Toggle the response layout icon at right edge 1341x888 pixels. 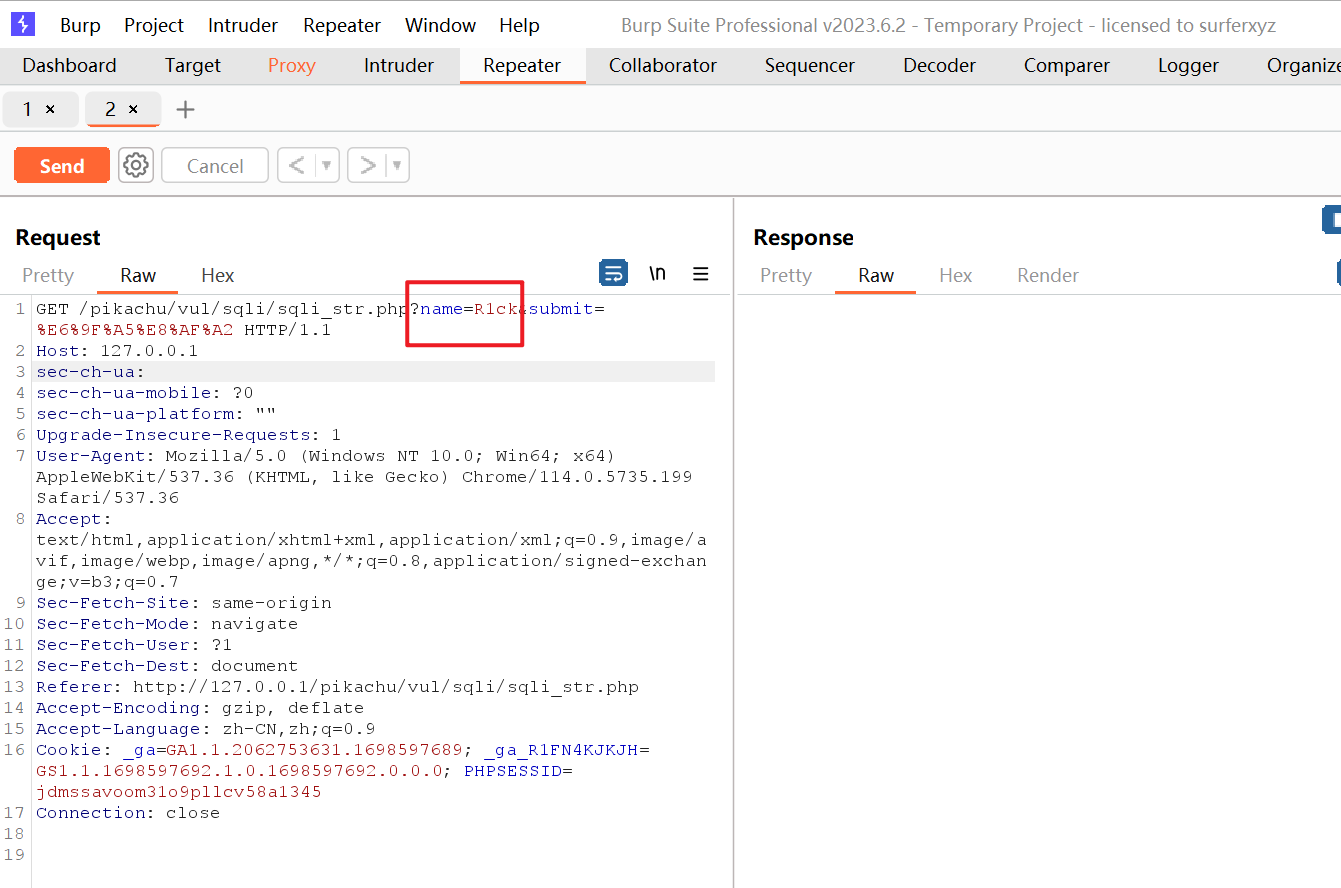(x=1331, y=220)
